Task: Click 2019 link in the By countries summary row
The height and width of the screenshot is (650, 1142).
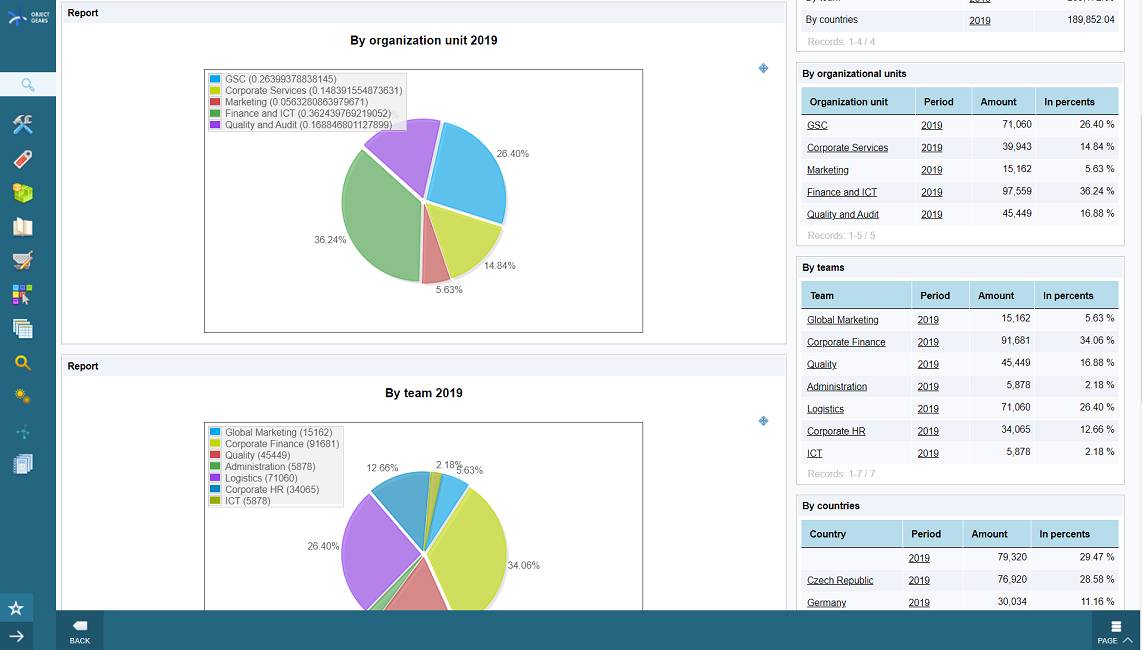Action: [x=980, y=21]
